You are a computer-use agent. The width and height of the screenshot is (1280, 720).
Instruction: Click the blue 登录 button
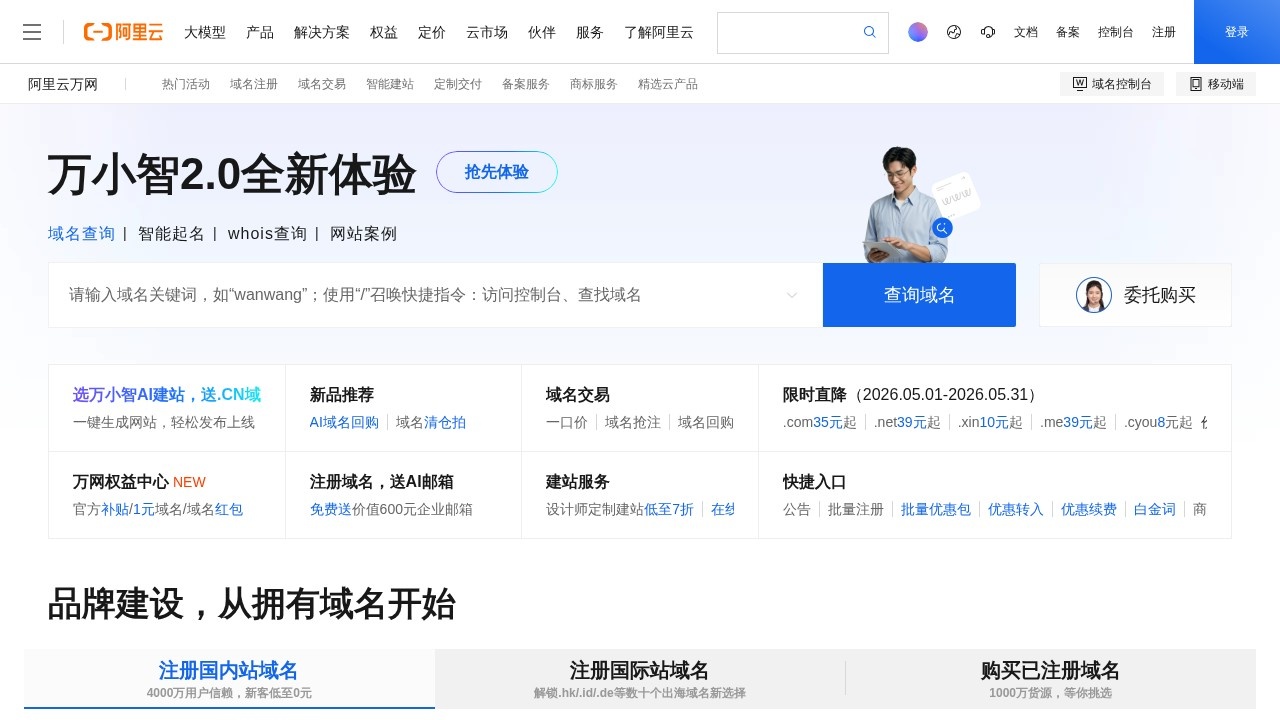click(x=1237, y=32)
